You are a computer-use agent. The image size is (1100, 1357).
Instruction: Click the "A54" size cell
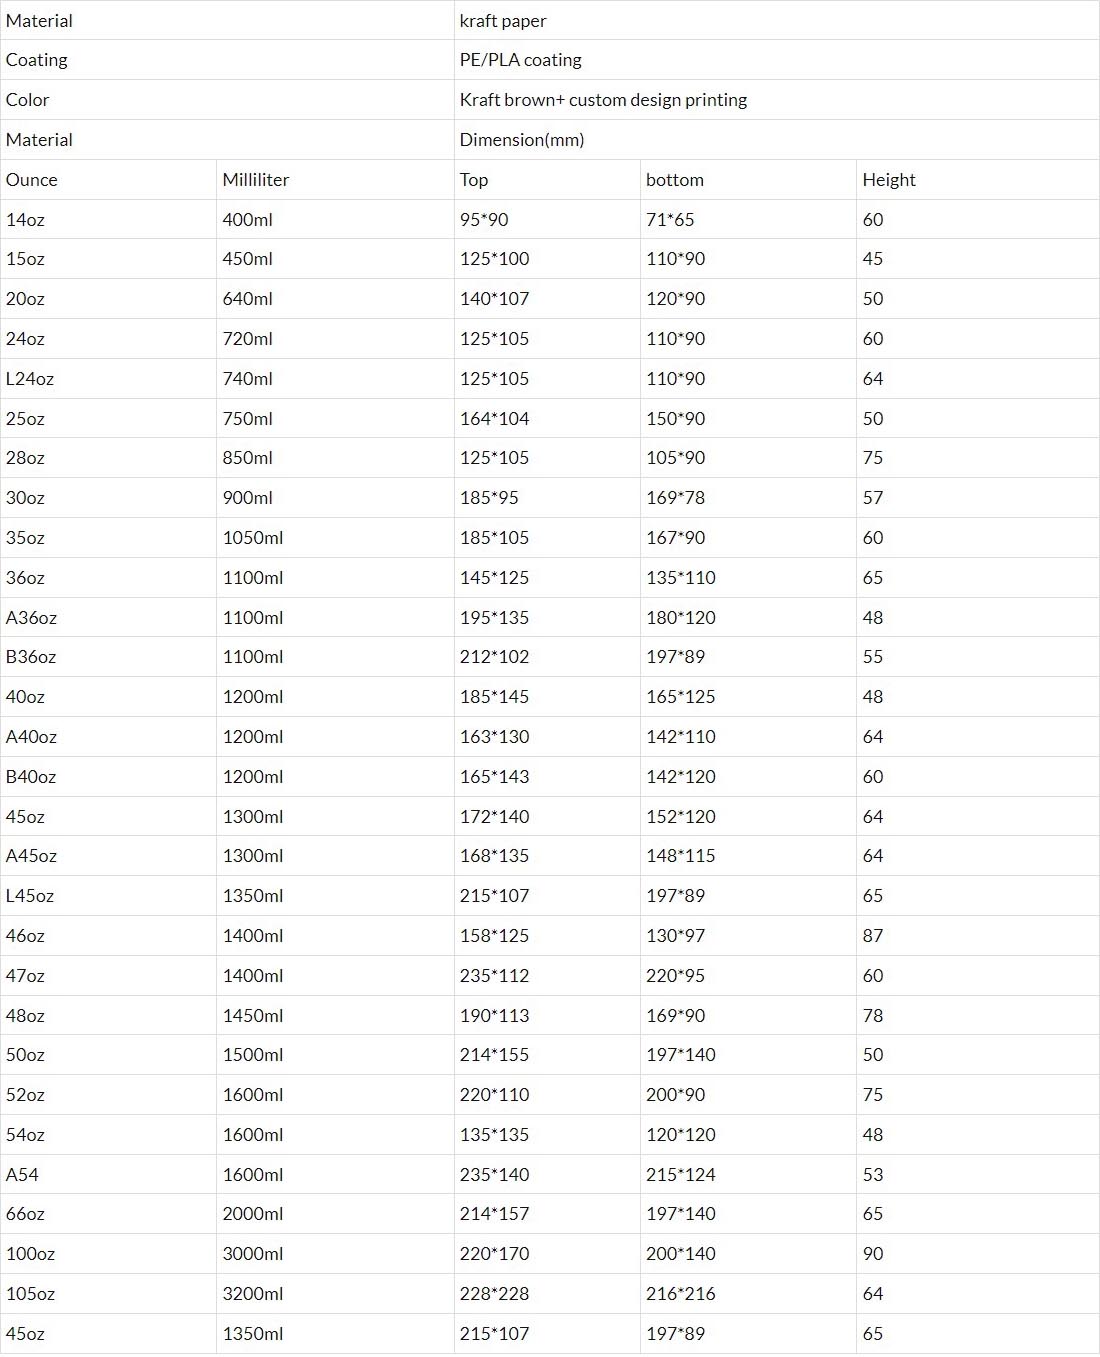pyautogui.click(x=22, y=1175)
